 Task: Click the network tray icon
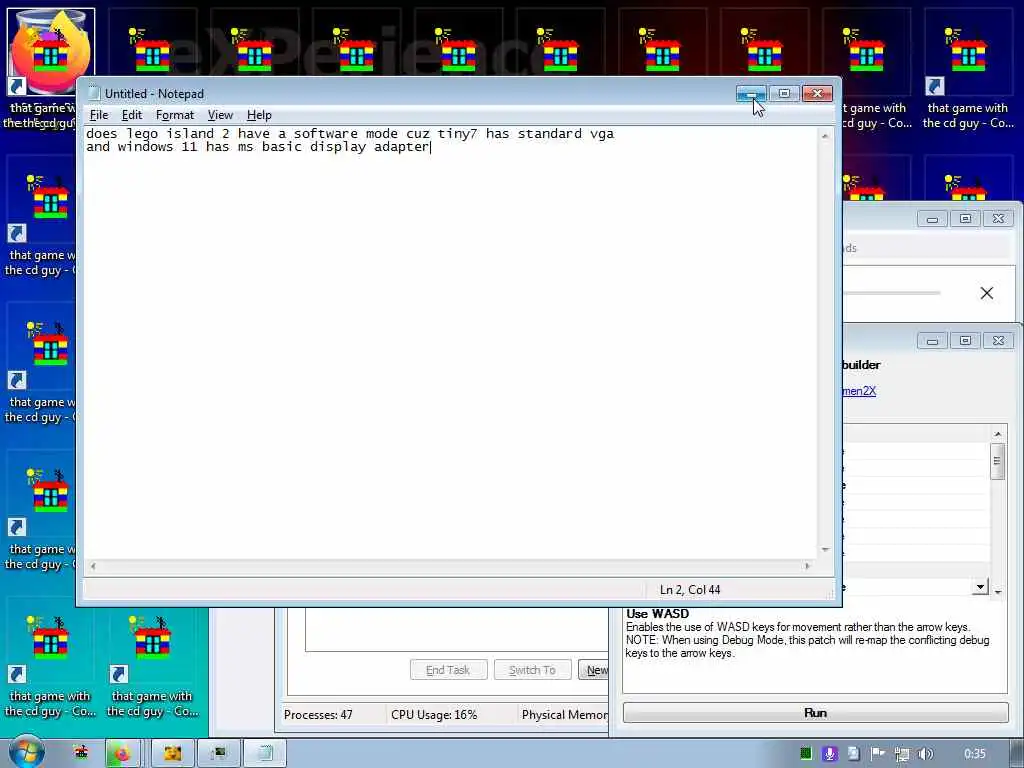(902, 754)
